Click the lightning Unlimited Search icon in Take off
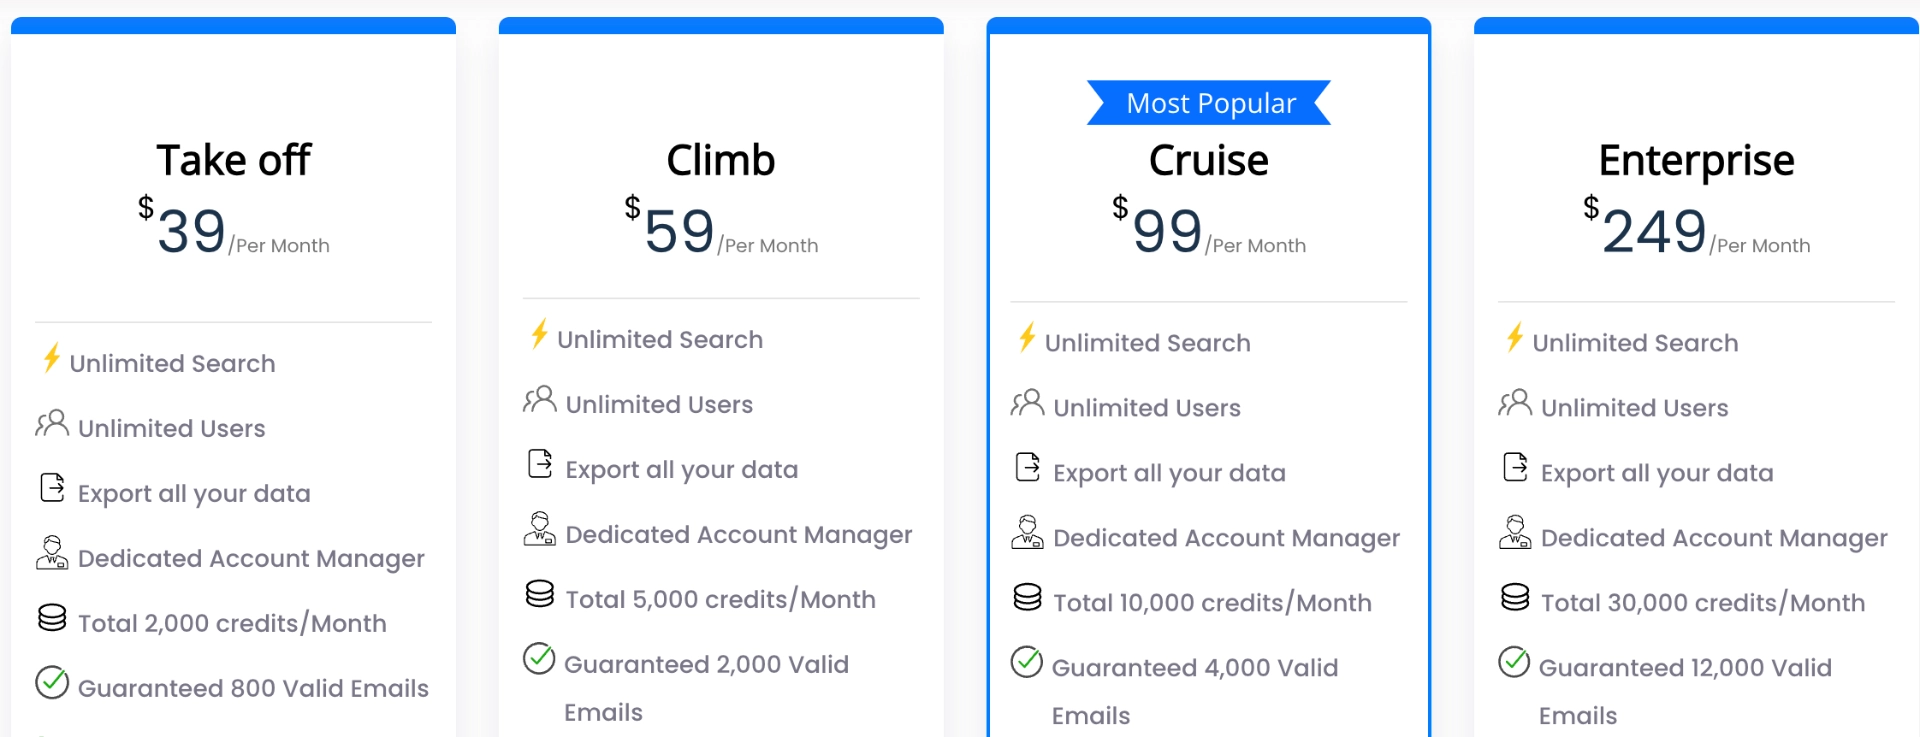Image resolution: width=1920 pixels, height=737 pixels. point(52,358)
